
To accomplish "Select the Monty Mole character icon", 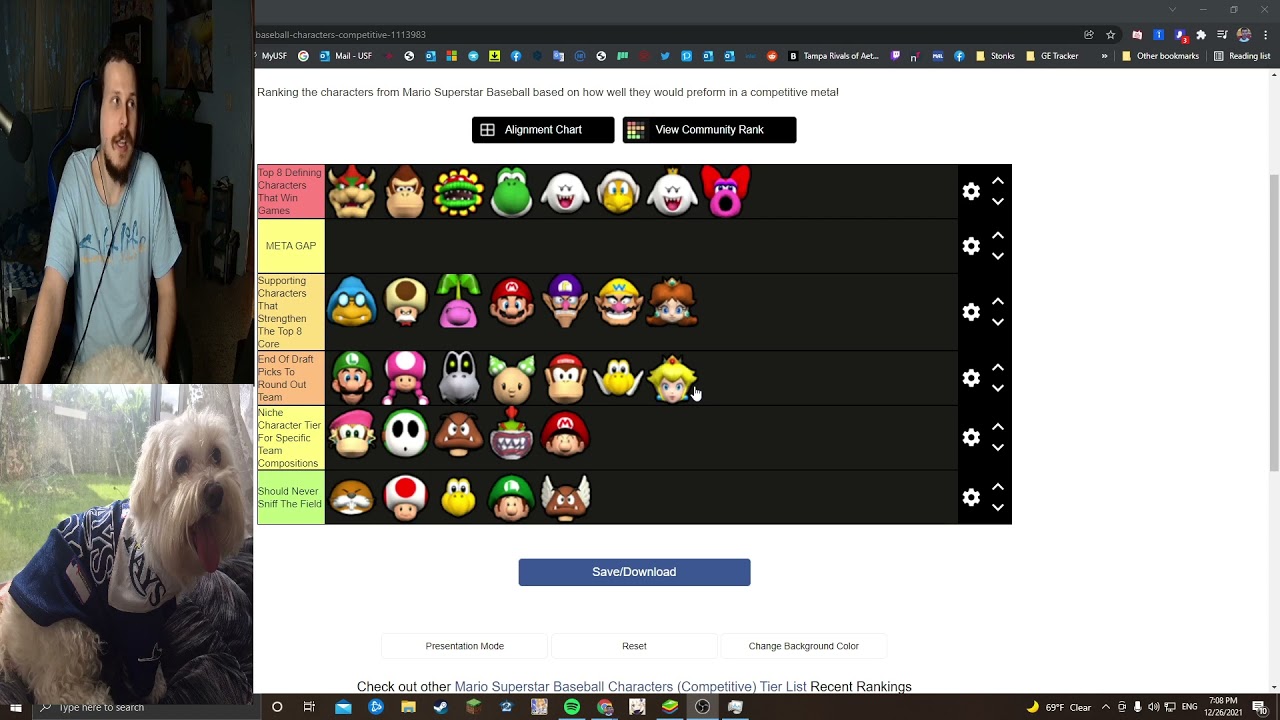I will coord(352,497).
